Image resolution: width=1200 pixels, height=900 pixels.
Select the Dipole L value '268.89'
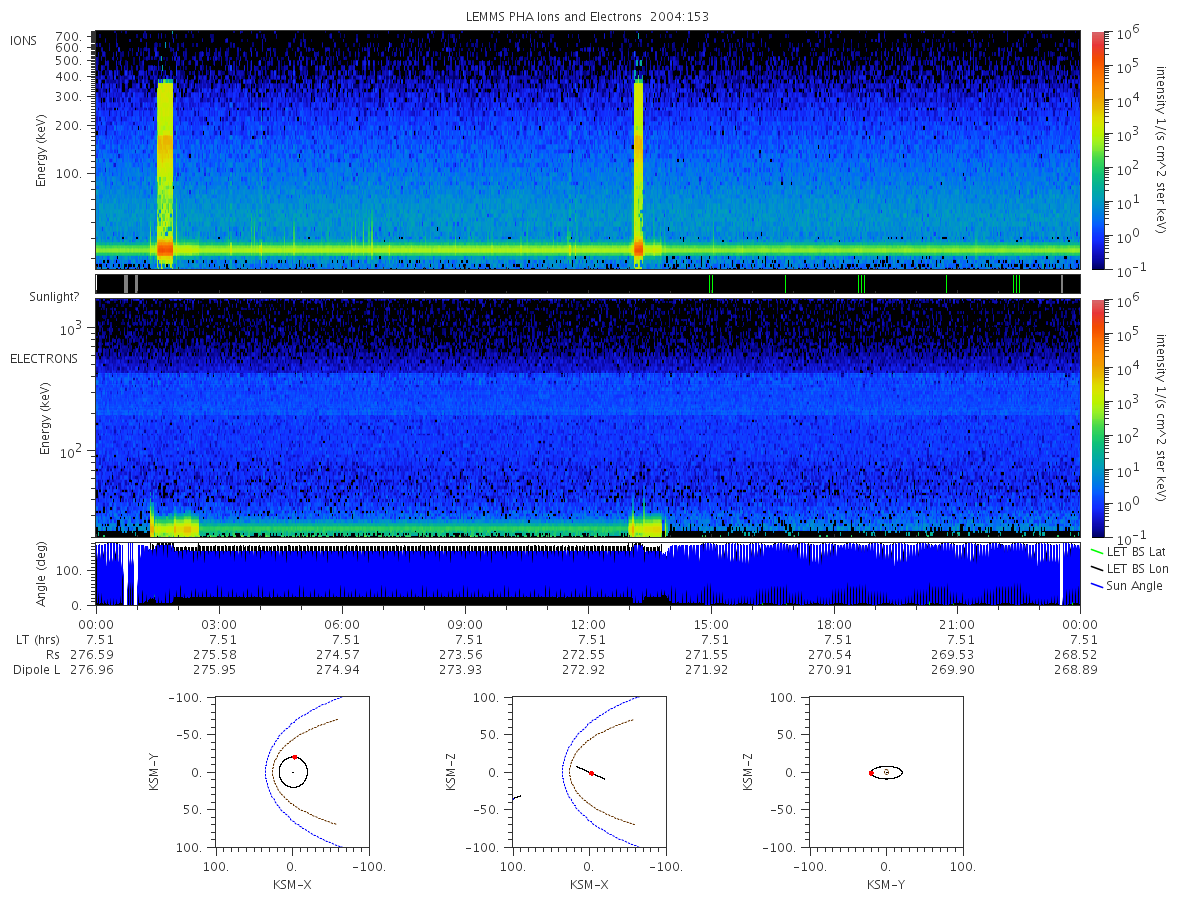(1075, 670)
